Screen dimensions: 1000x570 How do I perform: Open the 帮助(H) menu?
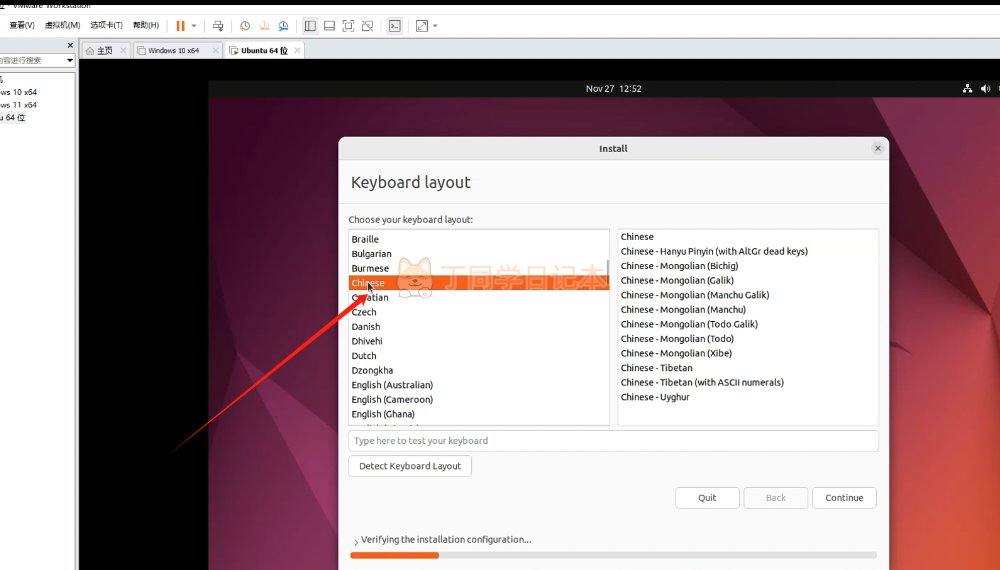(146, 26)
